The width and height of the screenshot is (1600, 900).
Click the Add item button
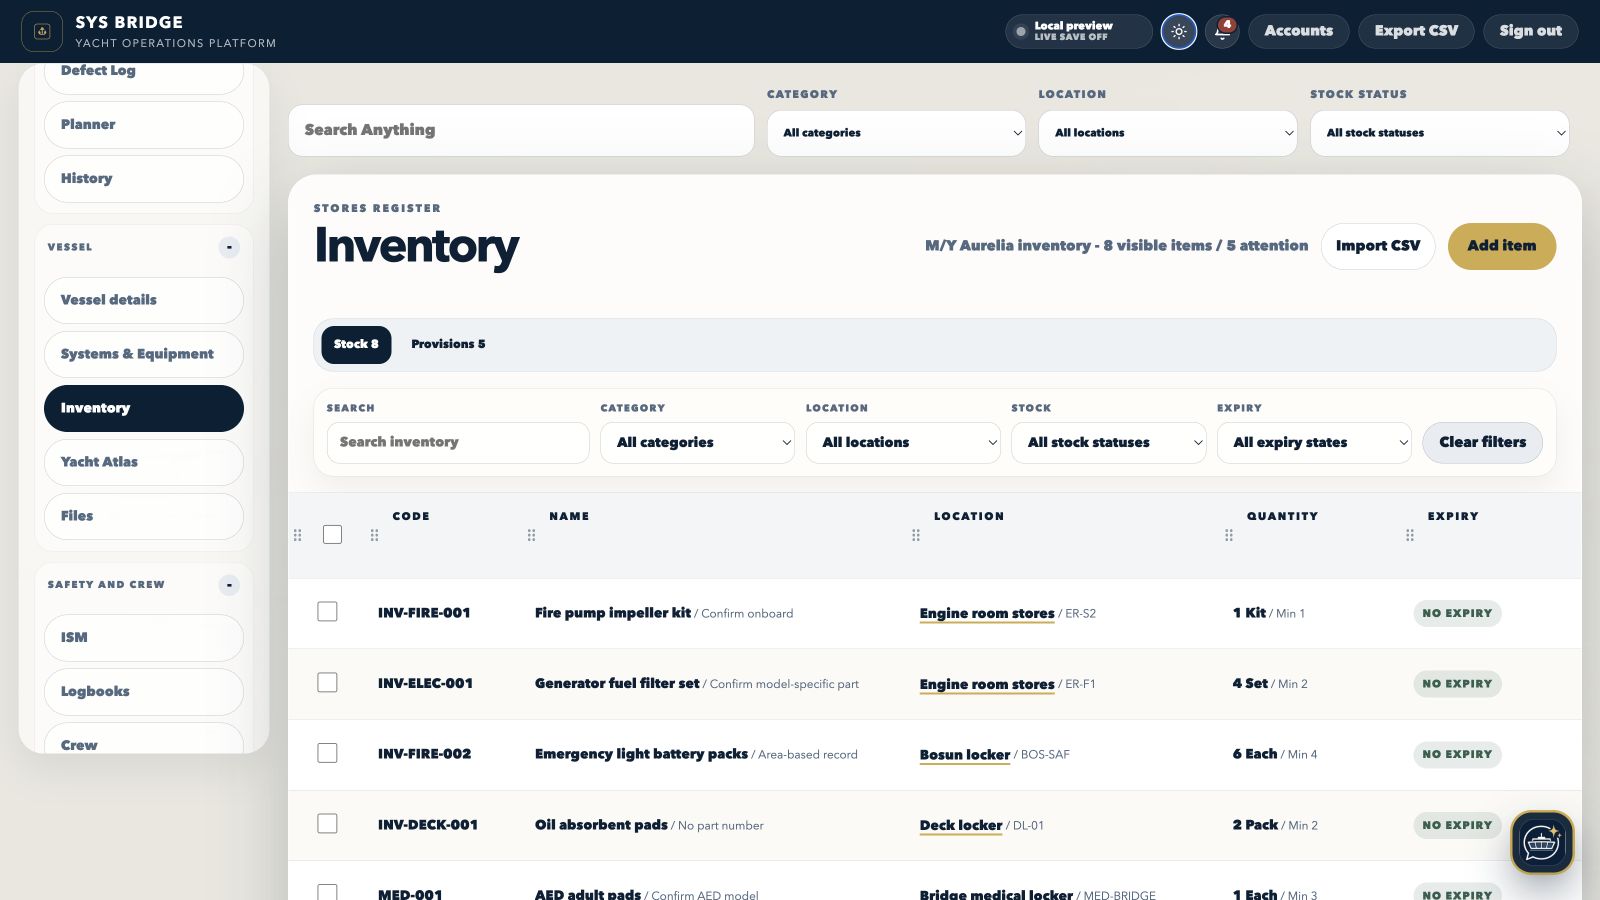coord(1501,246)
